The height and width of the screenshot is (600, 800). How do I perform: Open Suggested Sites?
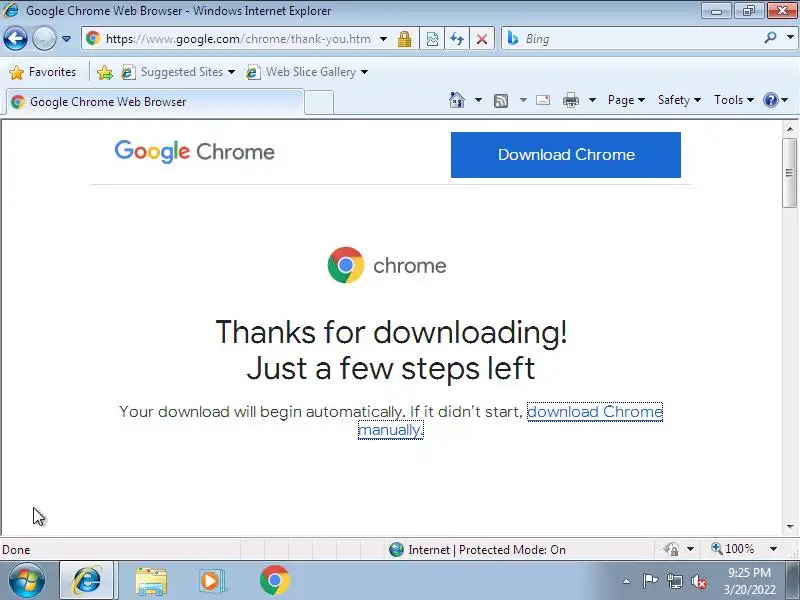click(x=178, y=72)
